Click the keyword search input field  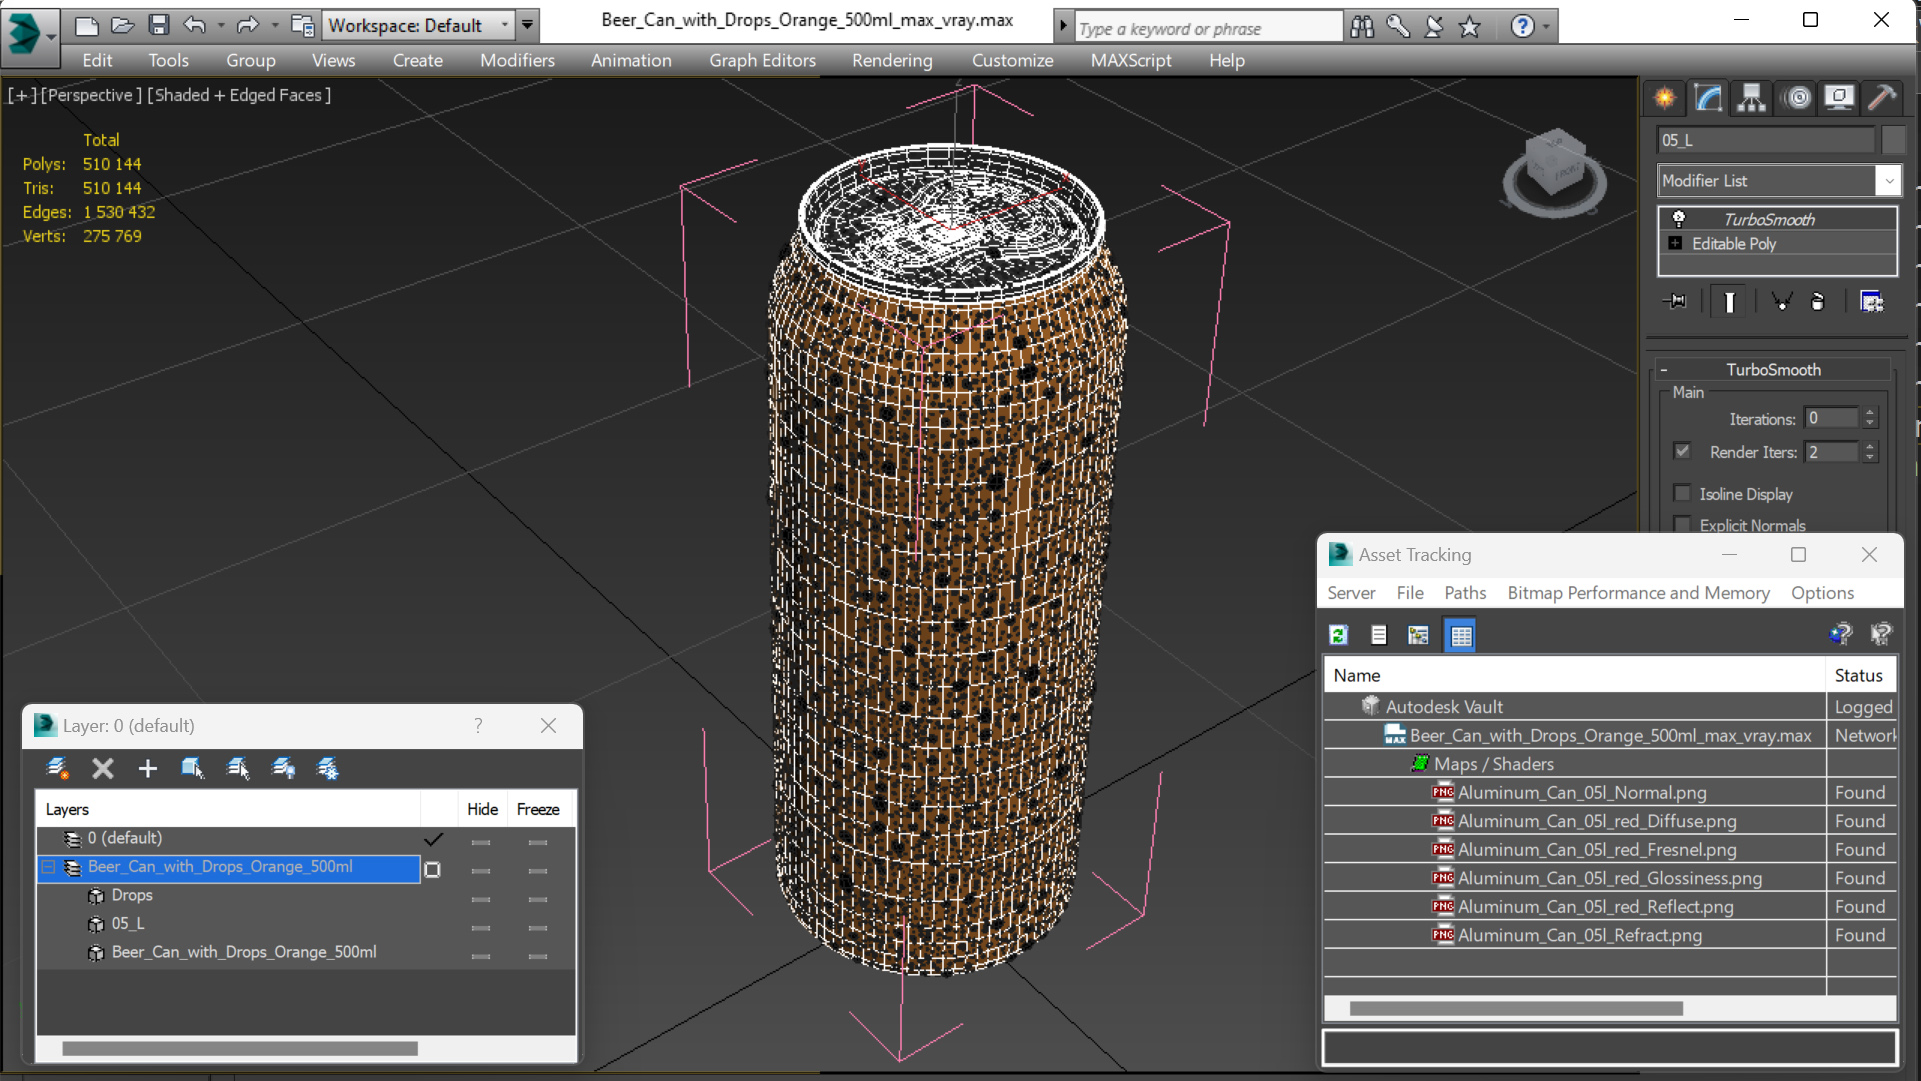click(x=1208, y=28)
